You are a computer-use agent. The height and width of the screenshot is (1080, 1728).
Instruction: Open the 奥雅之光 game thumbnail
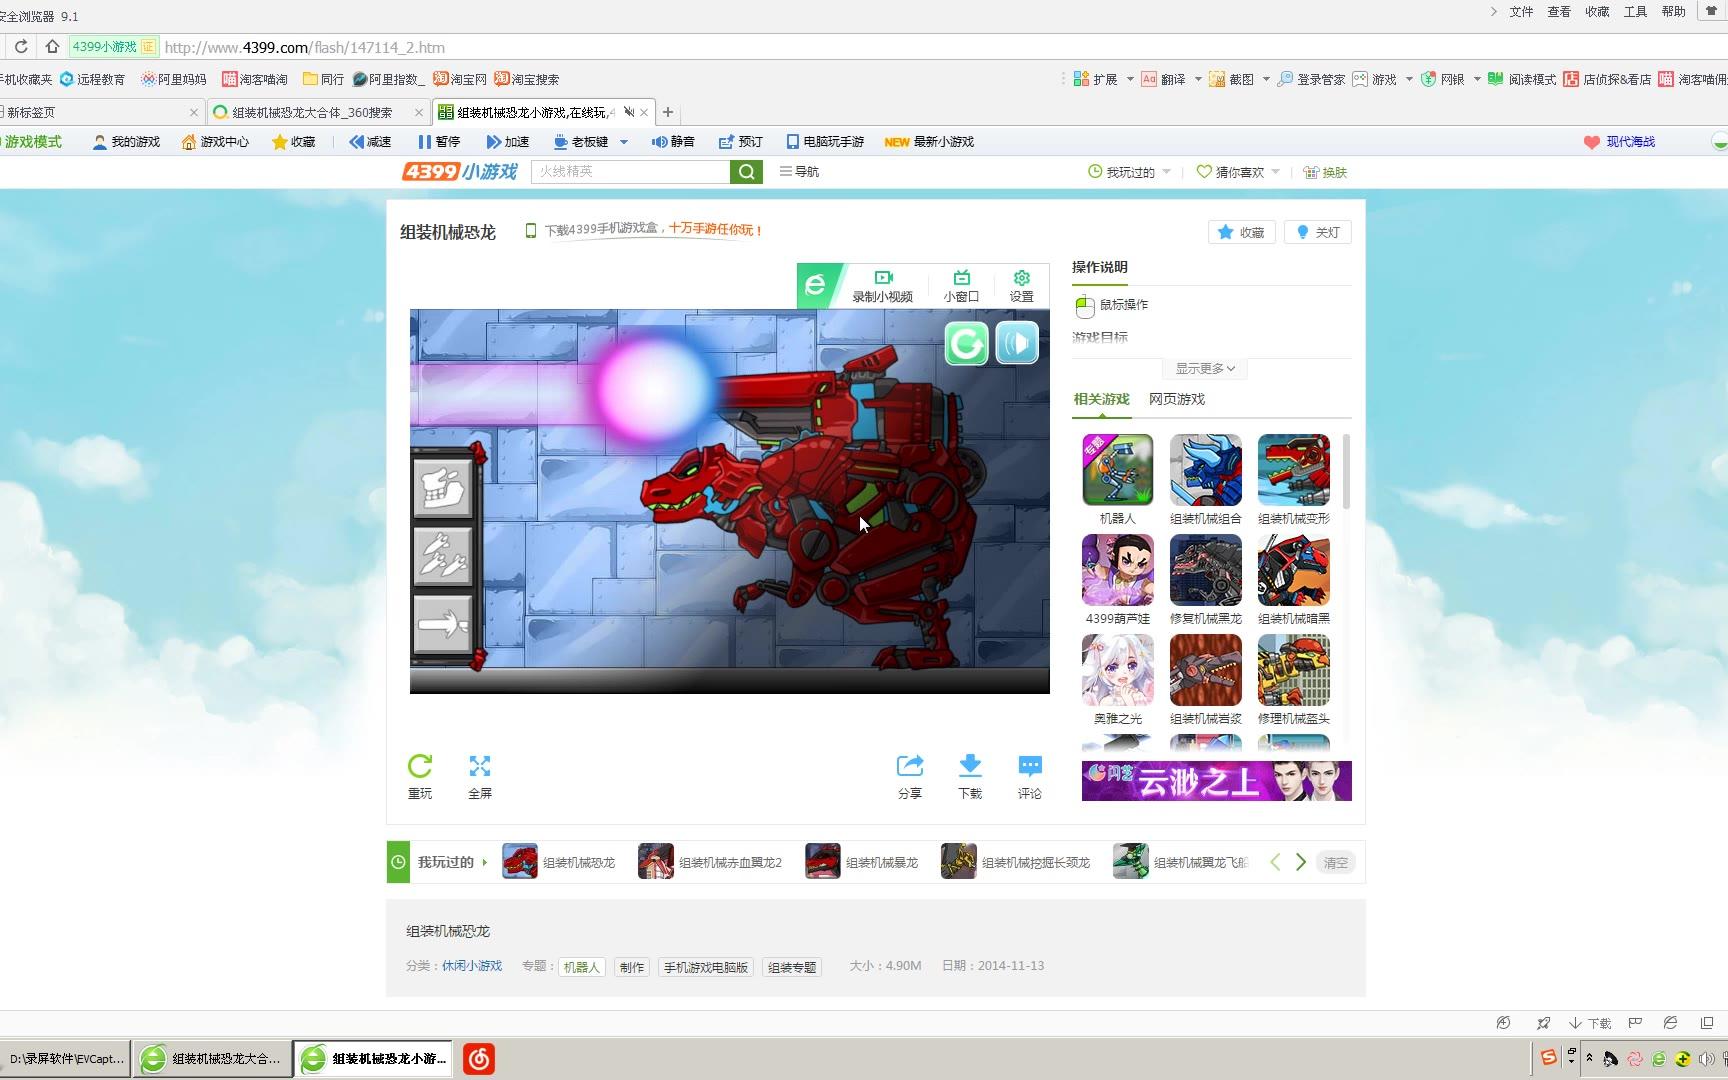(1118, 670)
